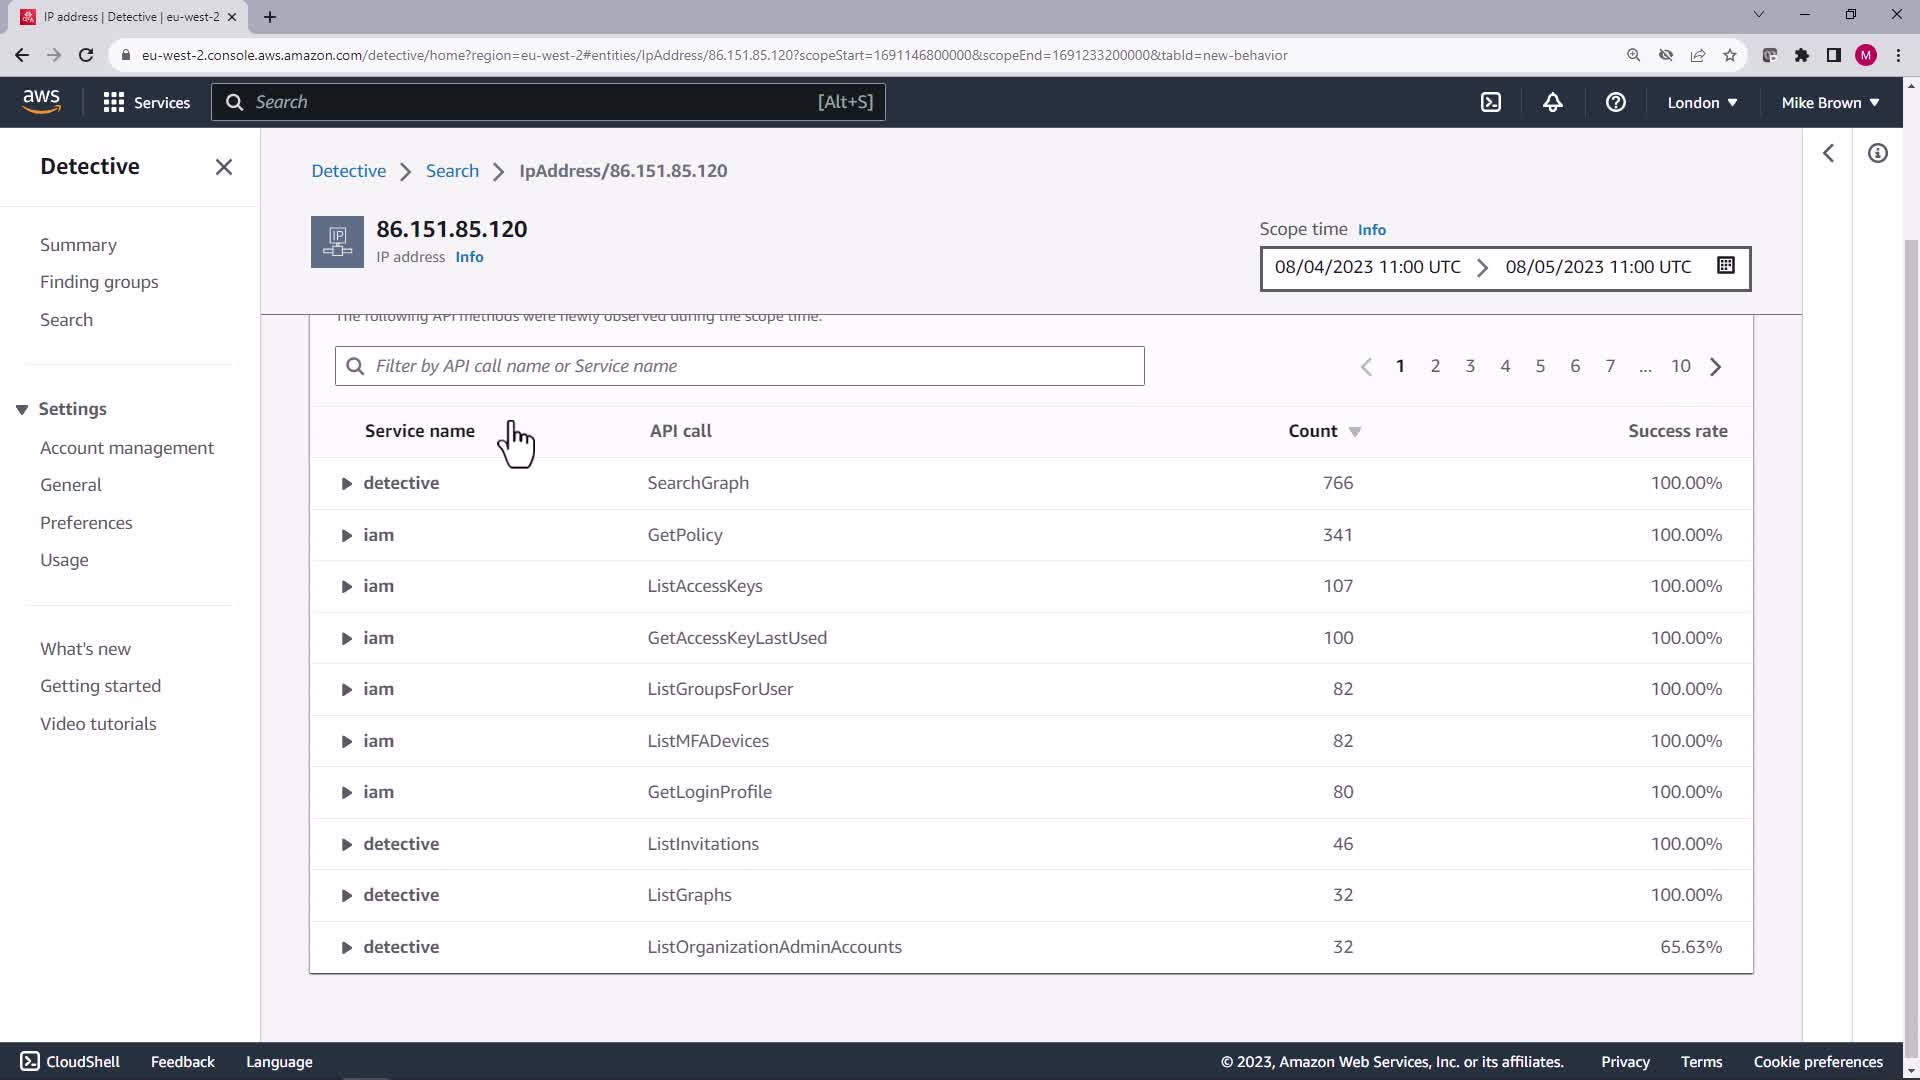This screenshot has height=1080, width=1920.
Task: Open CloudShell from the top navigation bar
Action: pyautogui.click(x=1490, y=102)
